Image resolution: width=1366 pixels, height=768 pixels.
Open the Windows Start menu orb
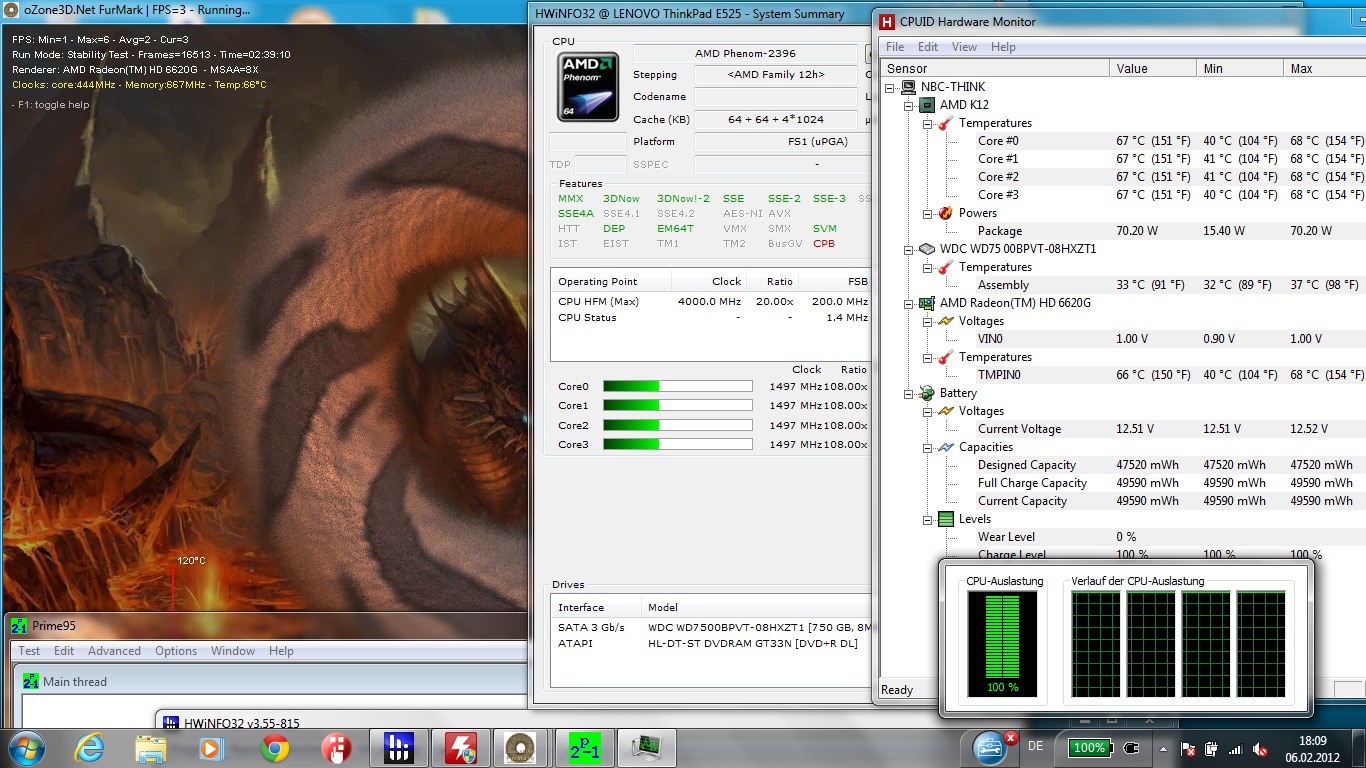coord(26,748)
